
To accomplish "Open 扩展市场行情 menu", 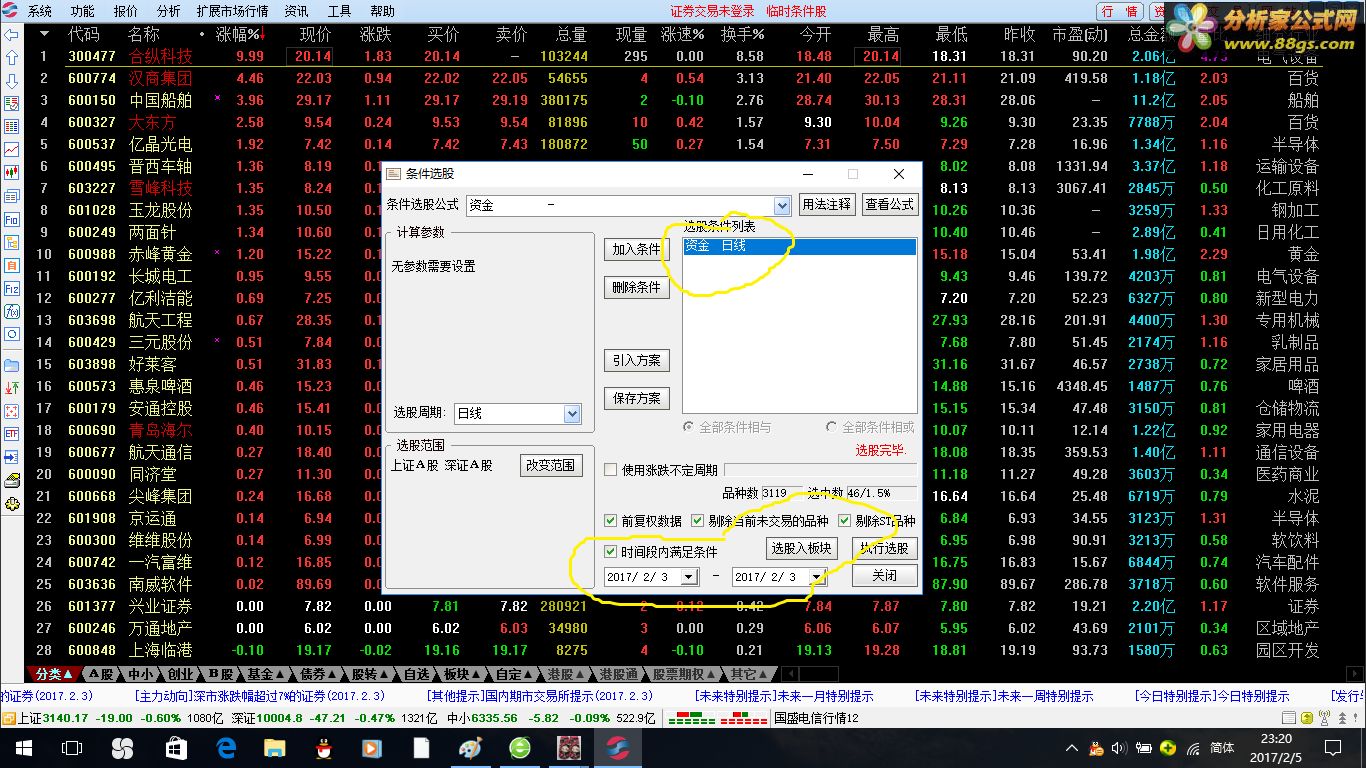I will tap(232, 11).
